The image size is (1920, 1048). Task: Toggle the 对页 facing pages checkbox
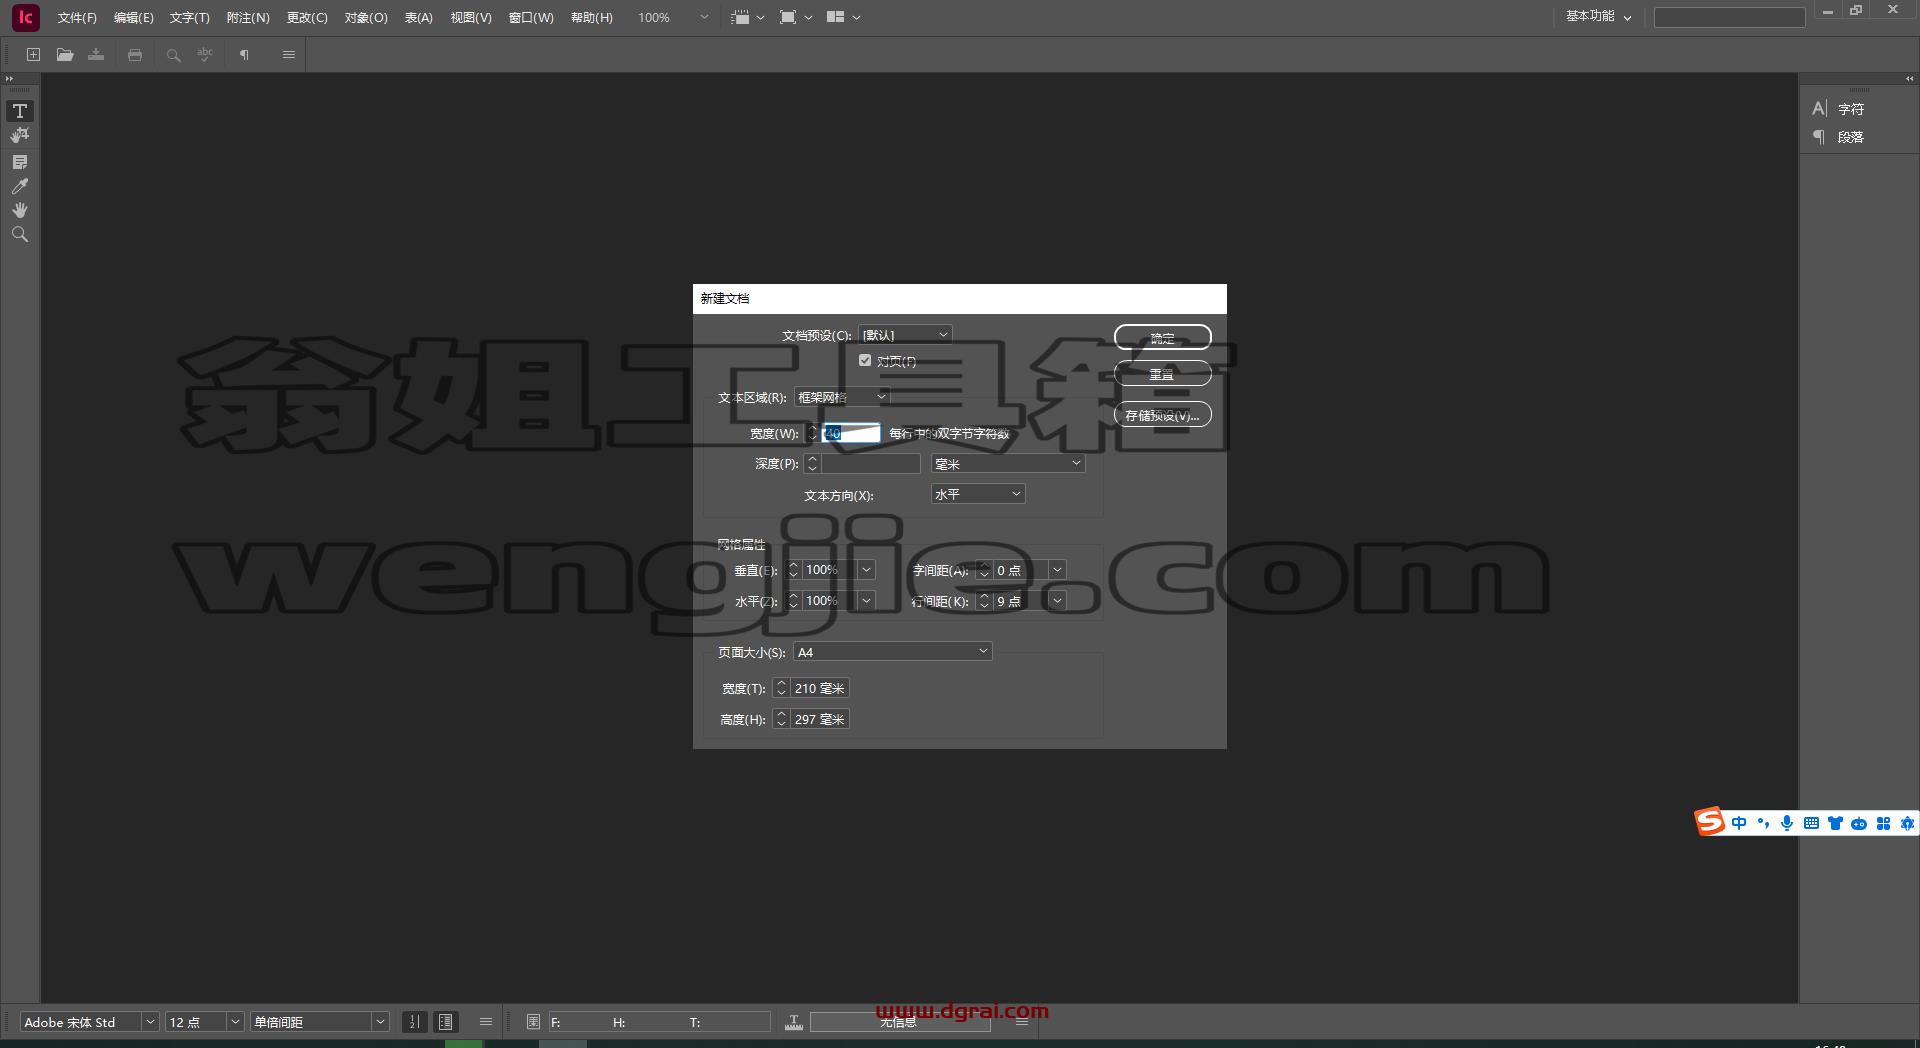click(865, 361)
